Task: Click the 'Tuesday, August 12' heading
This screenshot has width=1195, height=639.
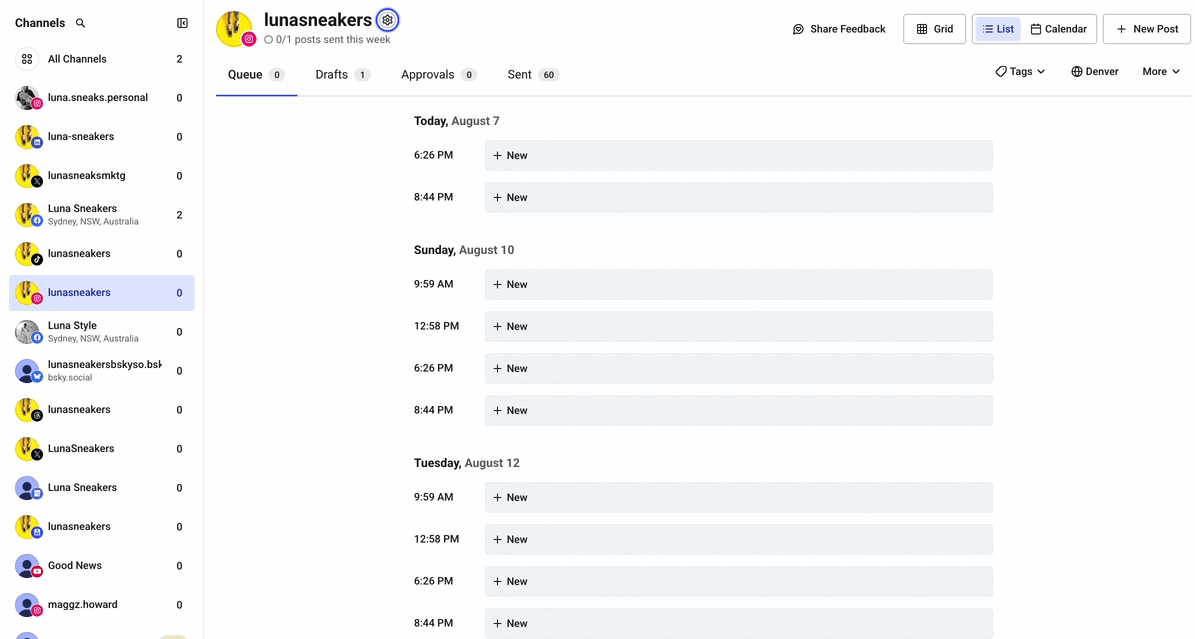Action: click(x=466, y=463)
